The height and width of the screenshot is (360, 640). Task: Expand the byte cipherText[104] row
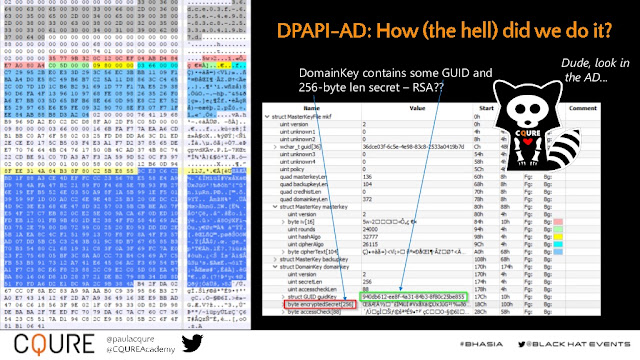[283, 252]
